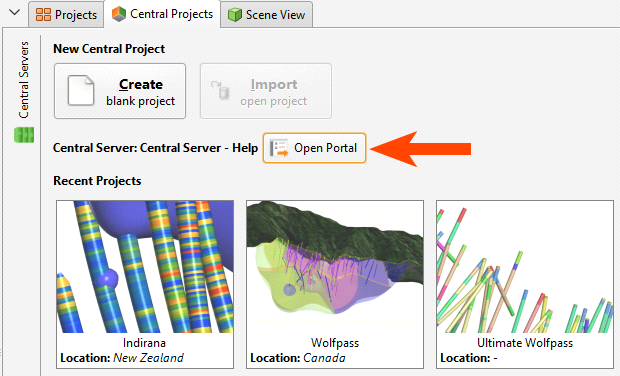Select the Central Projects tab

[x=162, y=14]
